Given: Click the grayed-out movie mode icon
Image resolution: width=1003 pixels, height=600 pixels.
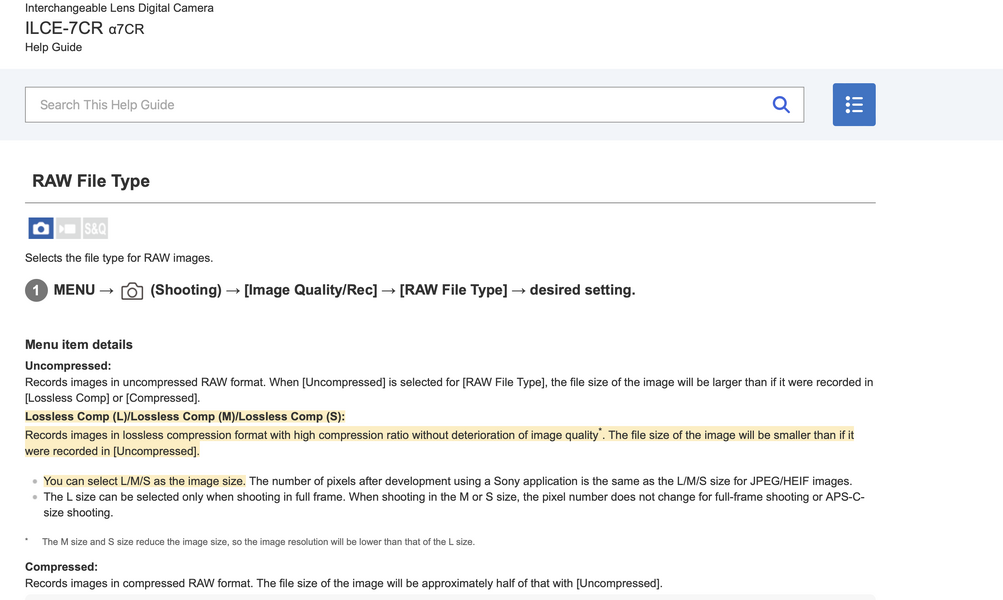Looking at the screenshot, I should point(68,229).
